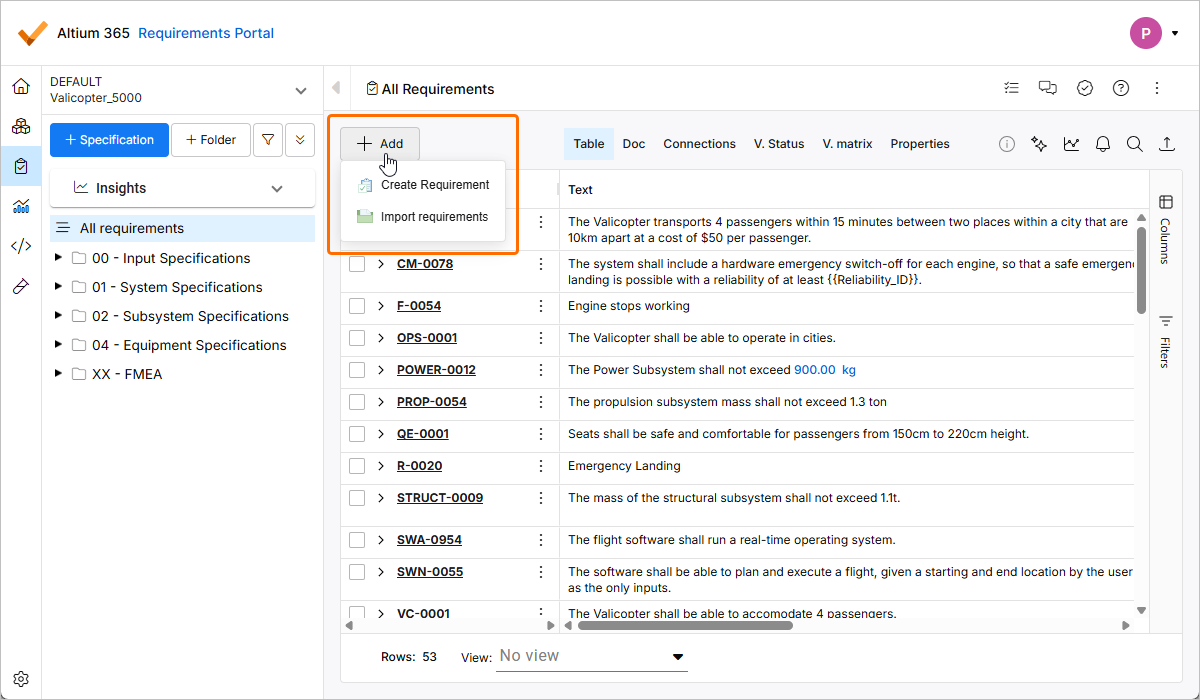Choose Create Requirement from the Add menu

coord(423,185)
